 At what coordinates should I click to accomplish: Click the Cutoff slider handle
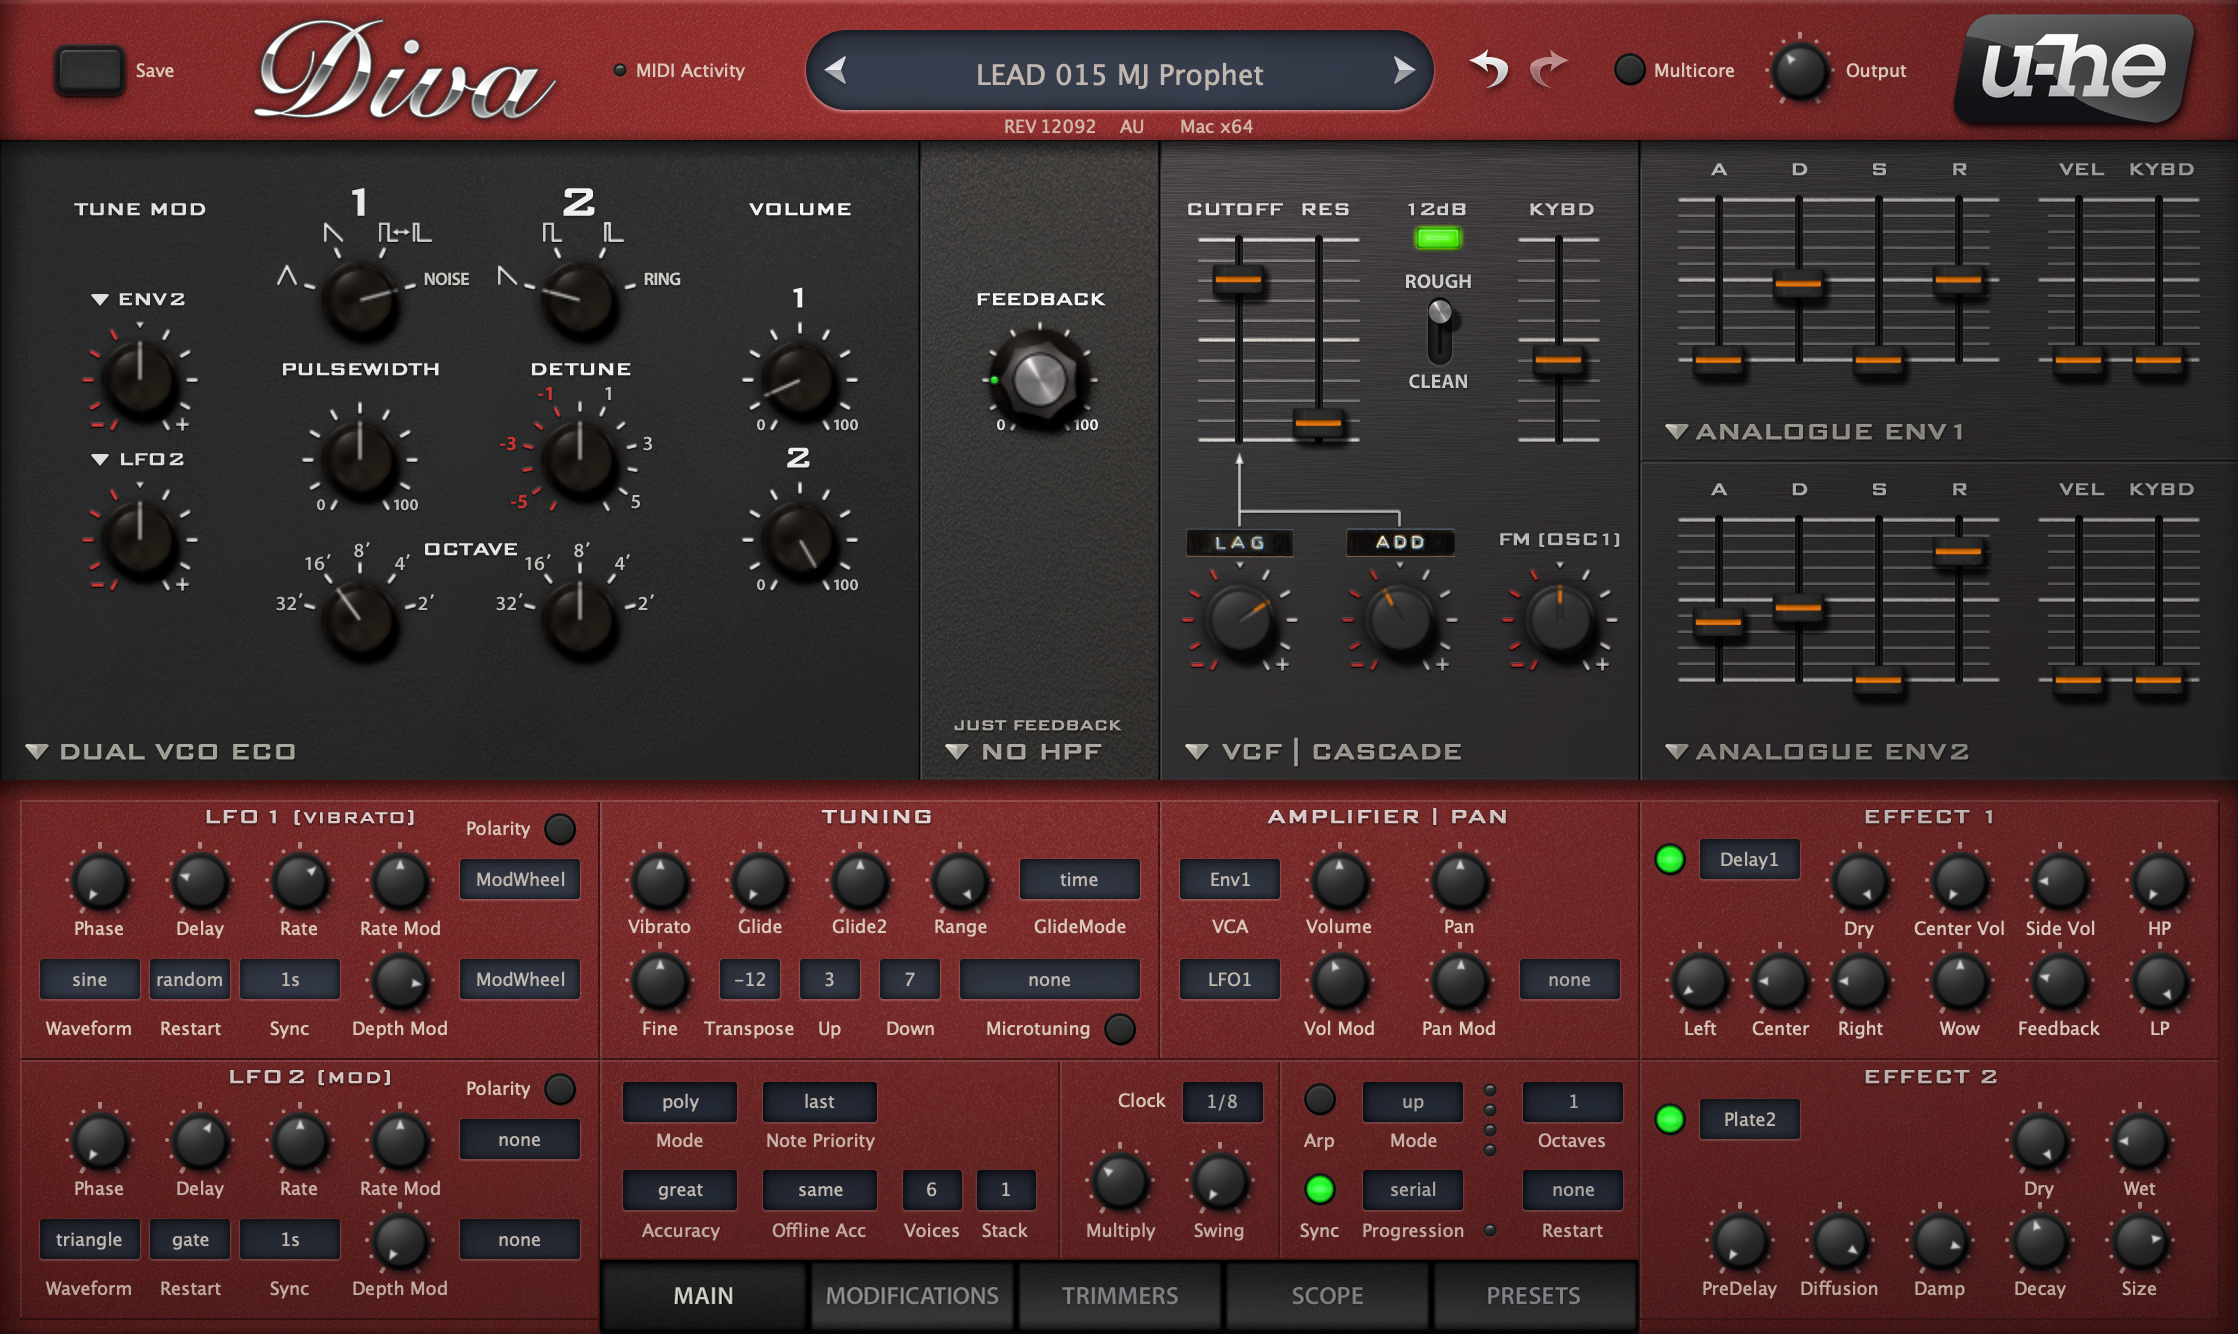(1238, 279)
